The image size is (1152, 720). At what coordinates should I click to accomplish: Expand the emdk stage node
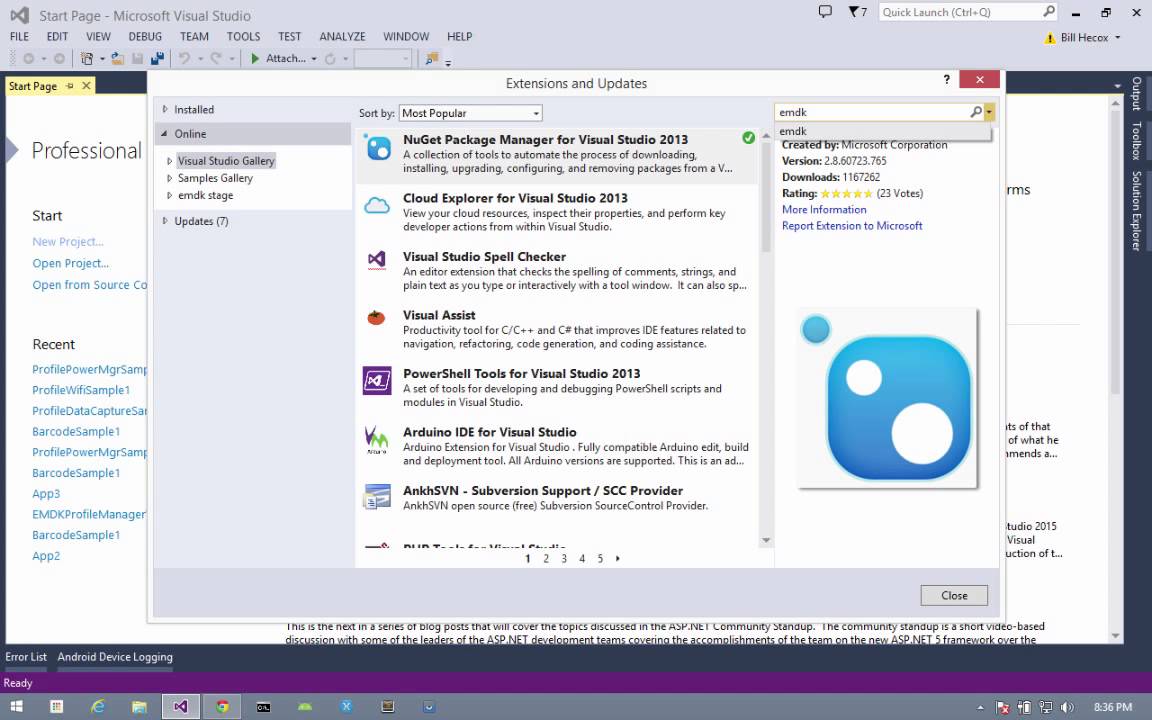(x=170, y=195)
